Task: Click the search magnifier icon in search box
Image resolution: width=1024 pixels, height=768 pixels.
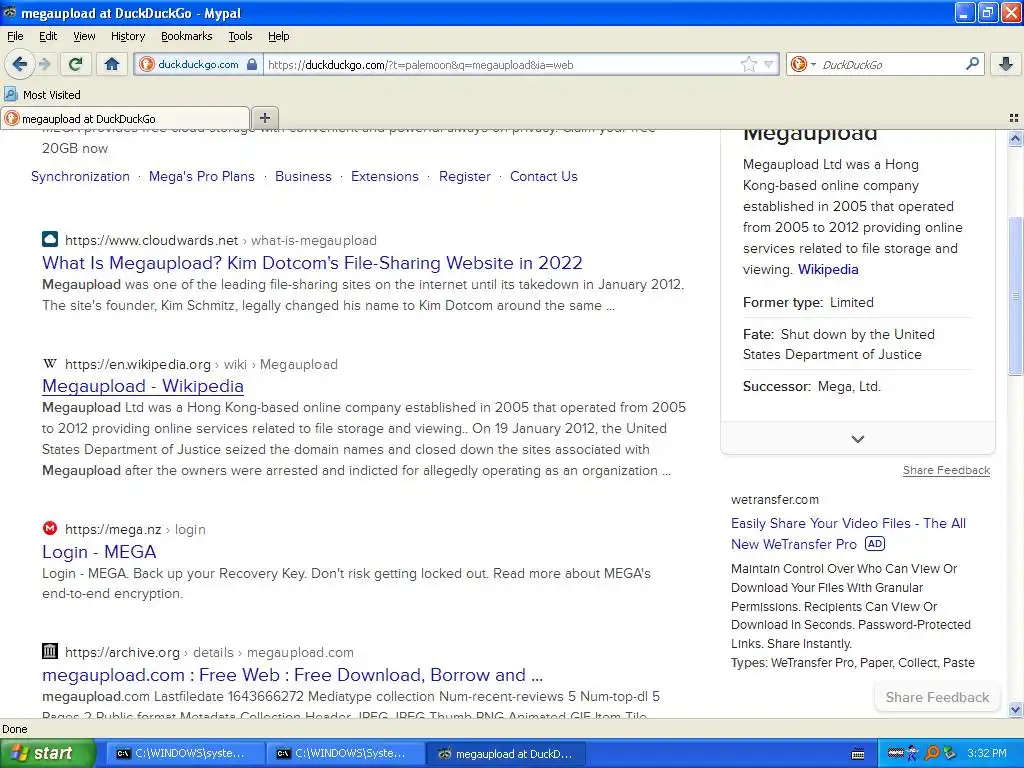Action: coord(972,64)
